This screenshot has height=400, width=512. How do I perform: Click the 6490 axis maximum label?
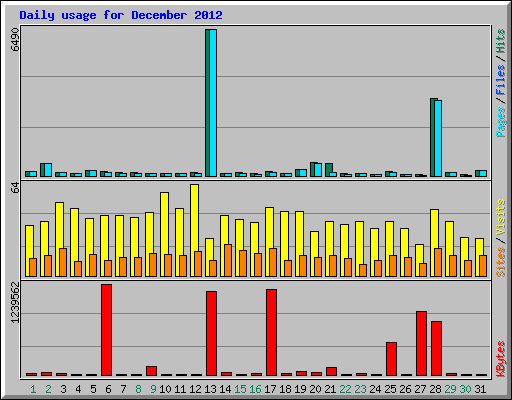(x=15, y=40)
